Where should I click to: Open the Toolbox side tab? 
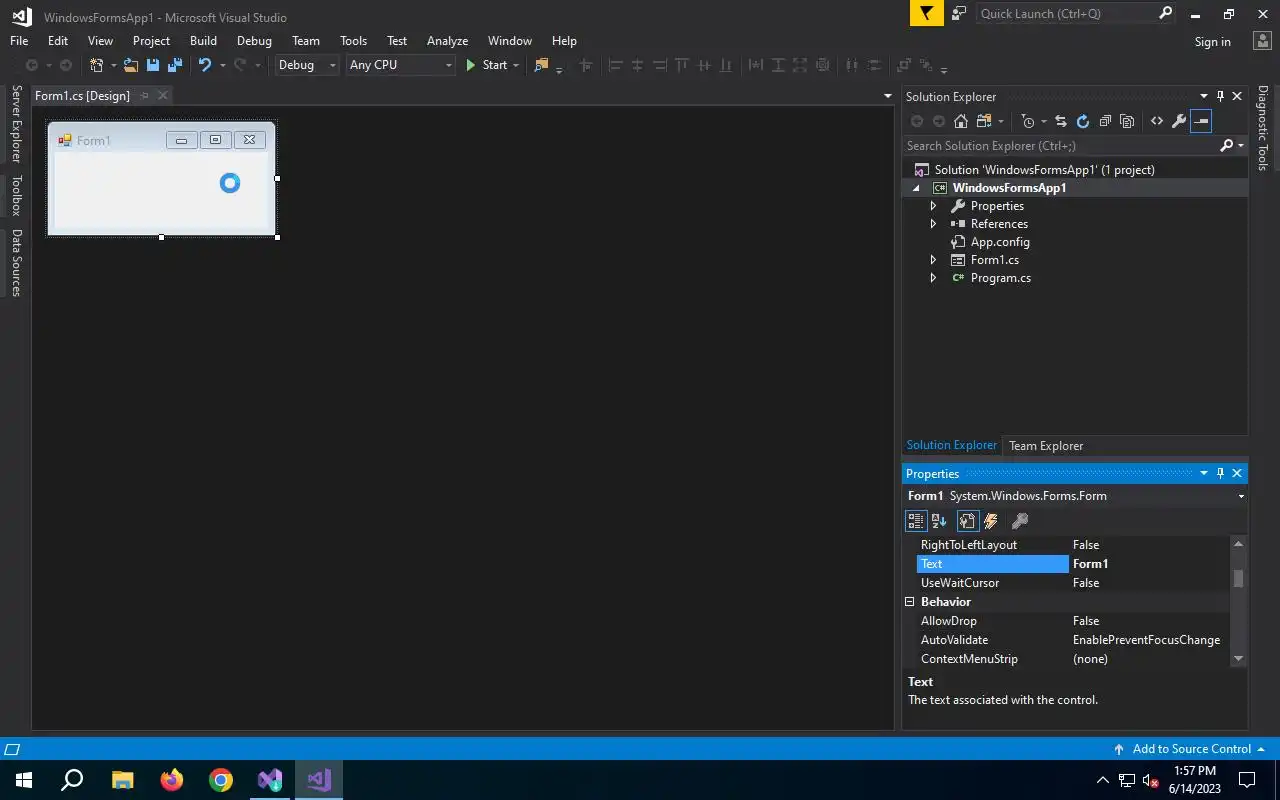[x=16, y=196]
